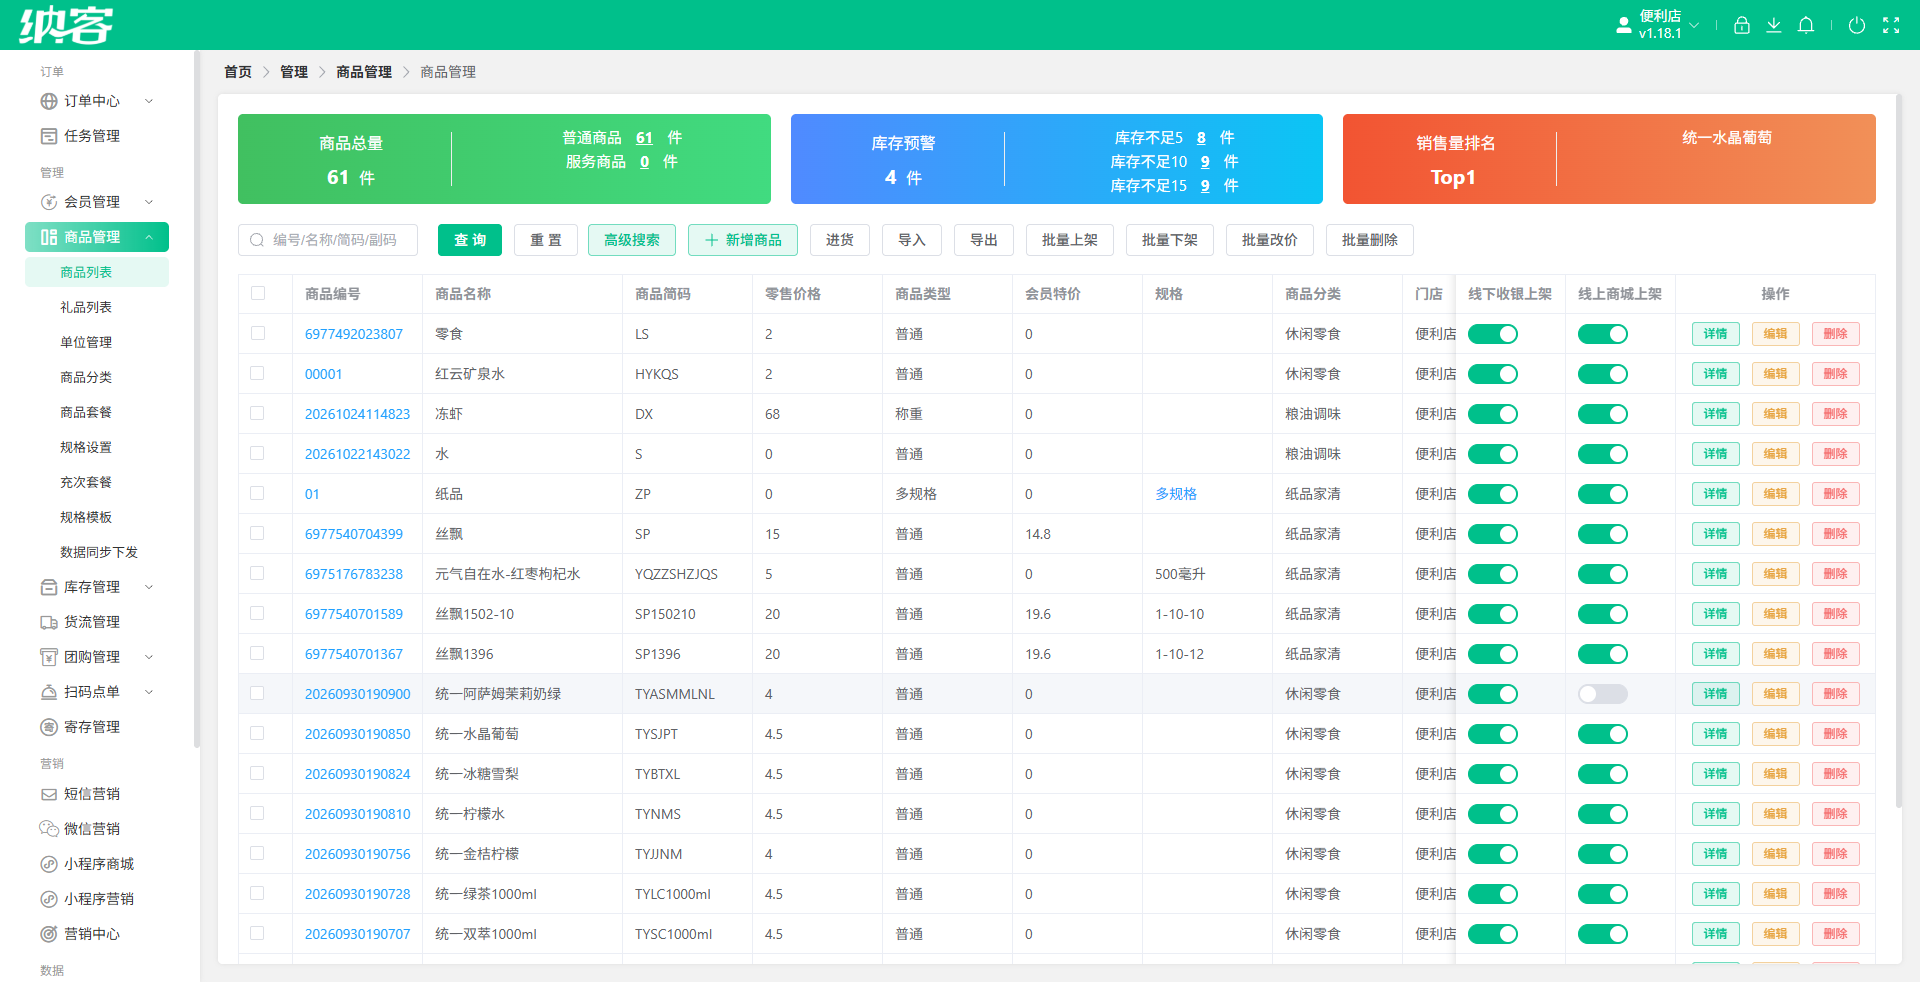Check the checkbox for 红云矿泉水 row
Viewport: 1920px width, 982px height.
(x=258, y=373)
